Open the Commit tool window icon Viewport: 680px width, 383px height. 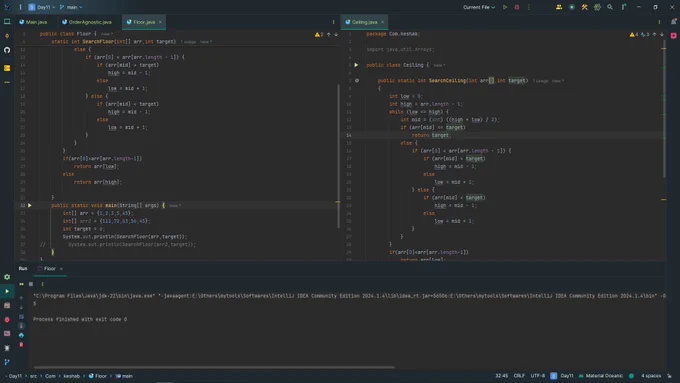coord(7,36)
